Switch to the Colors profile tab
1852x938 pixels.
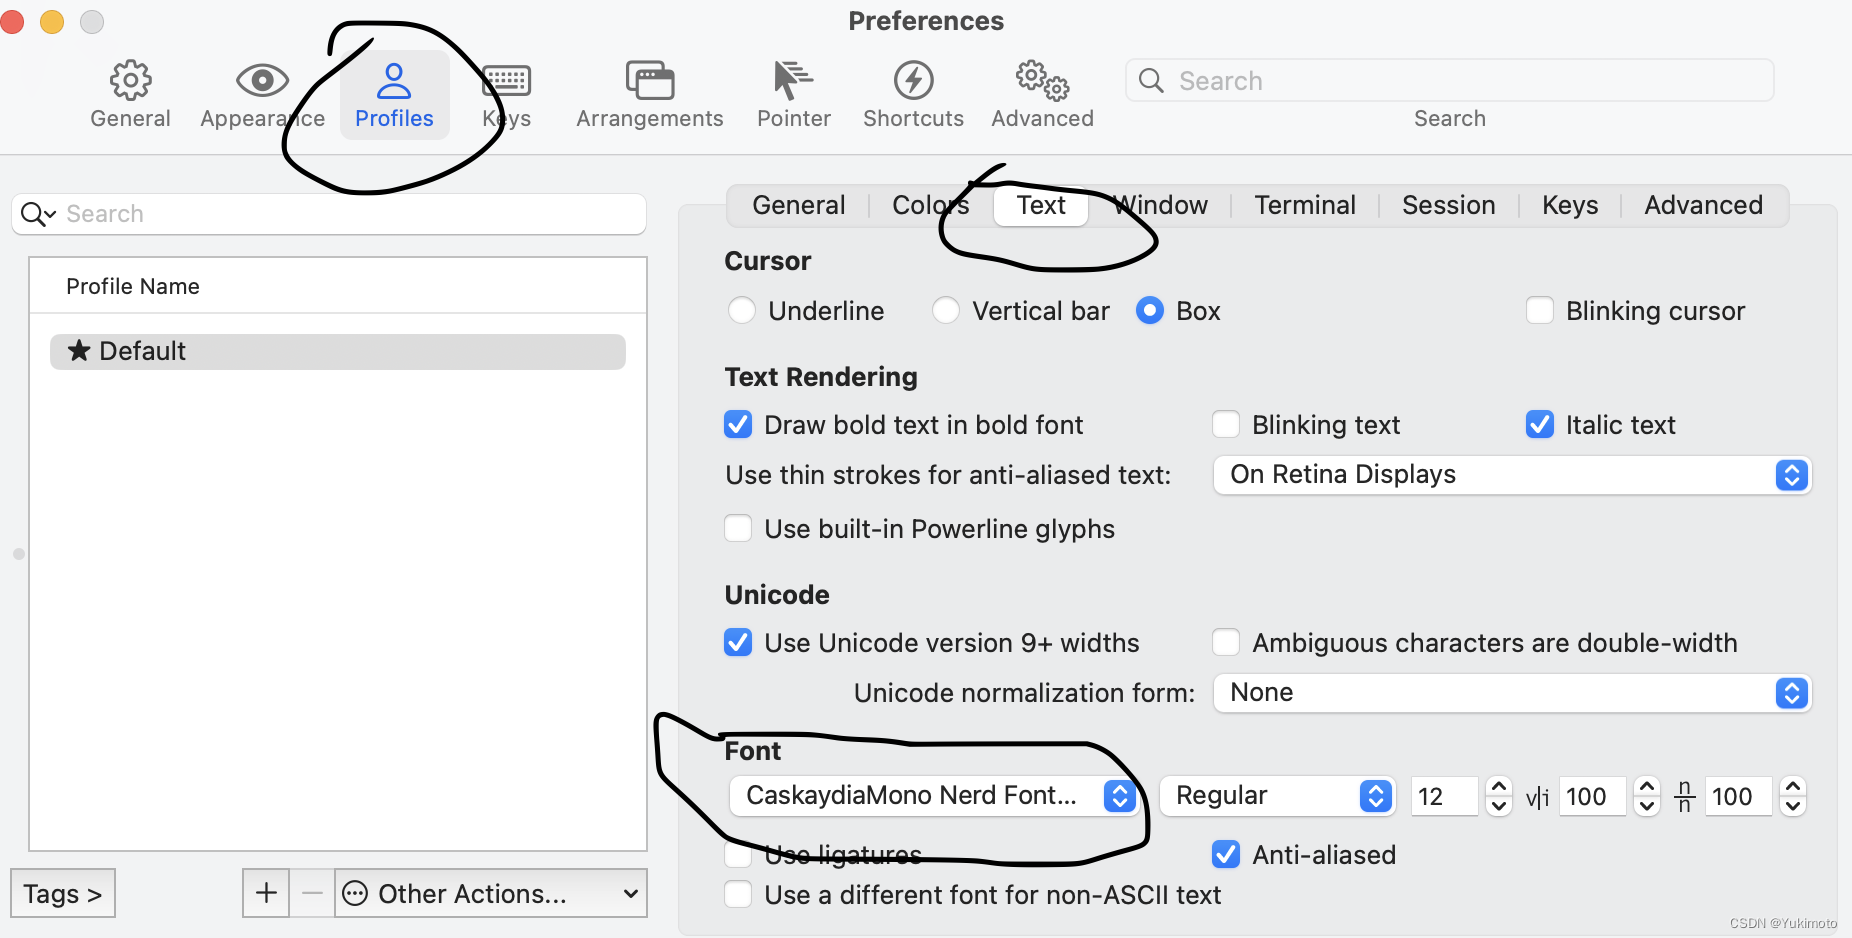click(x=931, y=205)
